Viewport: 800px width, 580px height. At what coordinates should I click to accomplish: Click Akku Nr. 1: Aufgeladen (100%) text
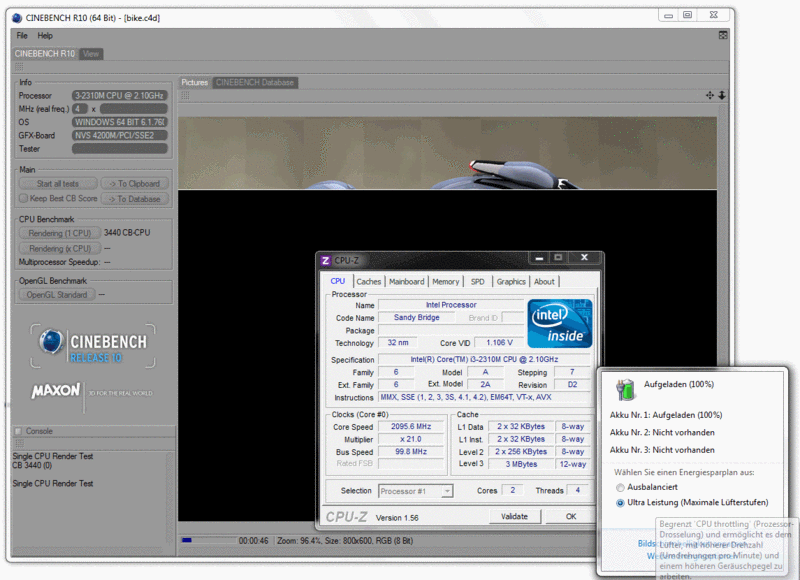(x=666, y=415)
